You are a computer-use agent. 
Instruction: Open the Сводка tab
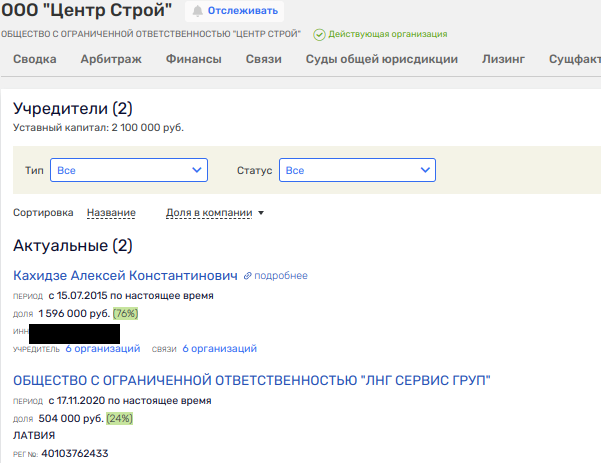35,59
